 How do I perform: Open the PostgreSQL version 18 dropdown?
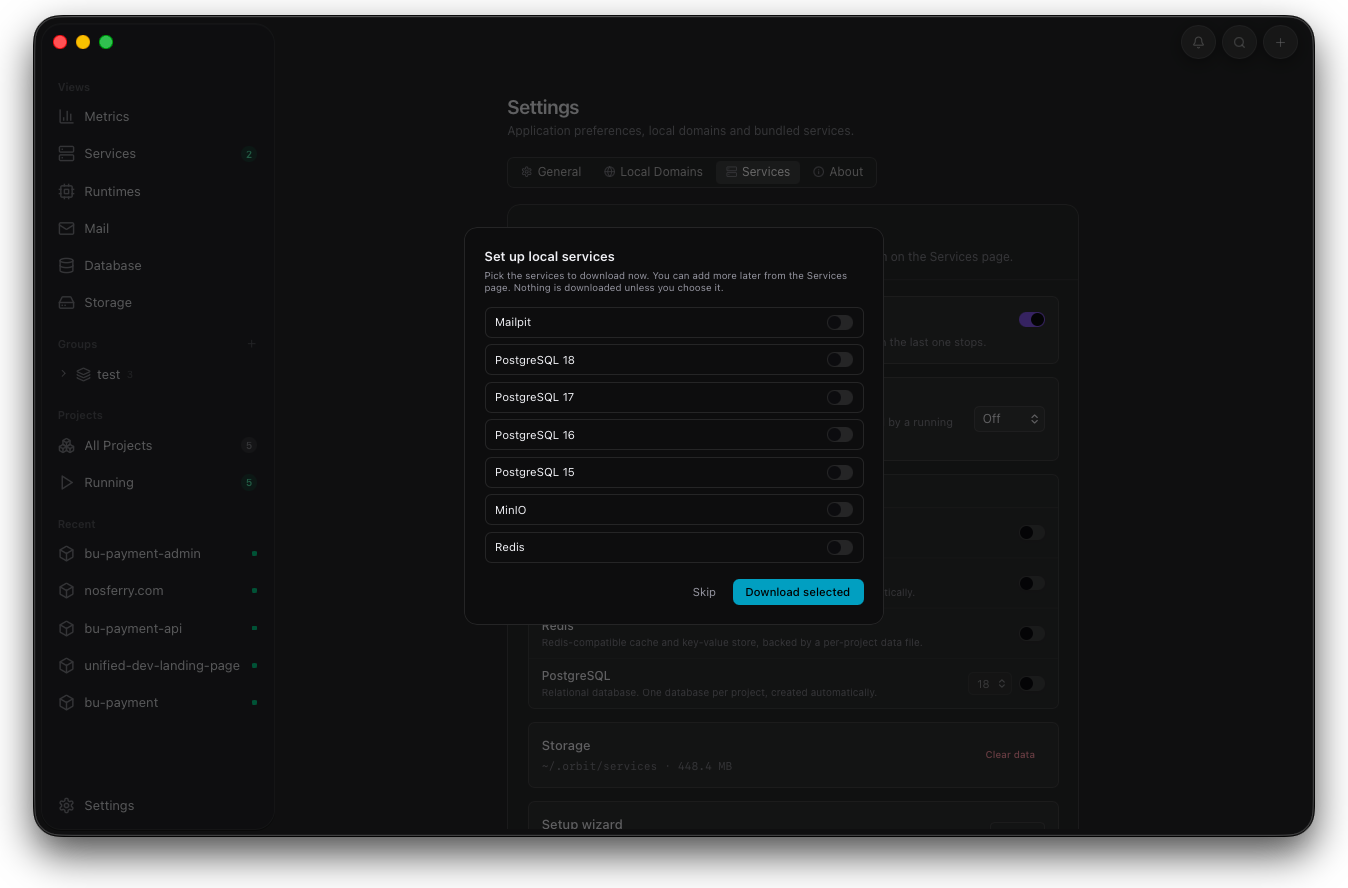(989, 684)
